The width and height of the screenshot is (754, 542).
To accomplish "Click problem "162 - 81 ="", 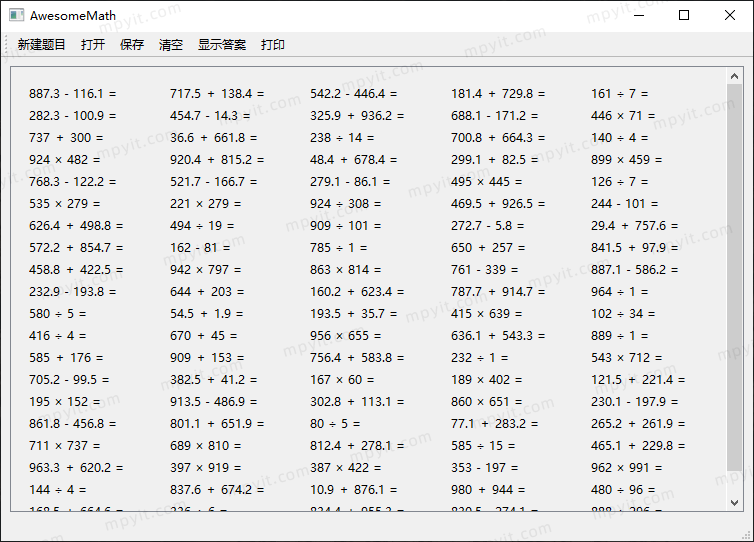I will tap(200, 248).
